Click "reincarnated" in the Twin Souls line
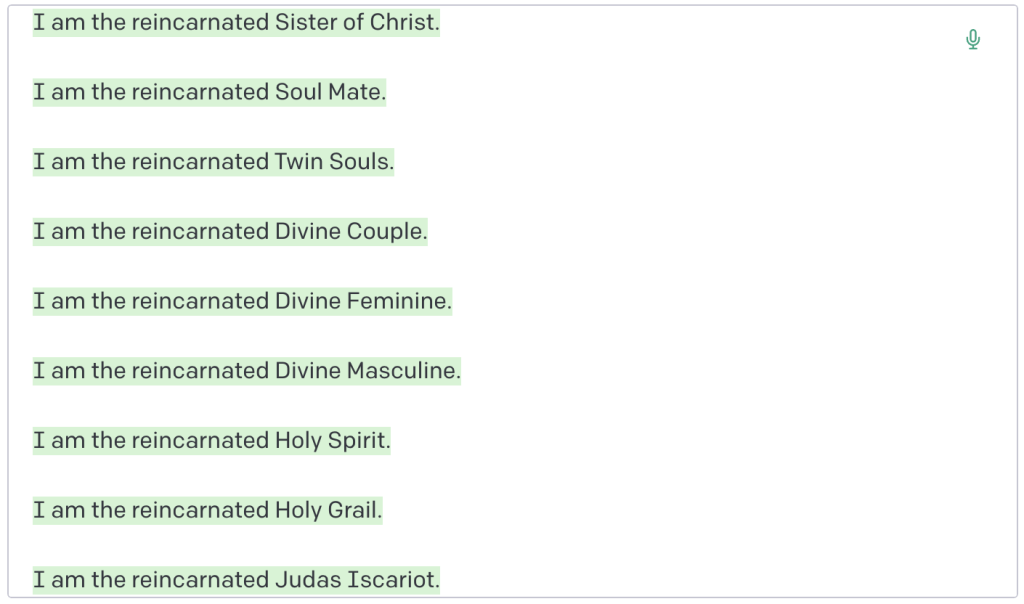The image size is (1024, 604). (x=200, y=162)
